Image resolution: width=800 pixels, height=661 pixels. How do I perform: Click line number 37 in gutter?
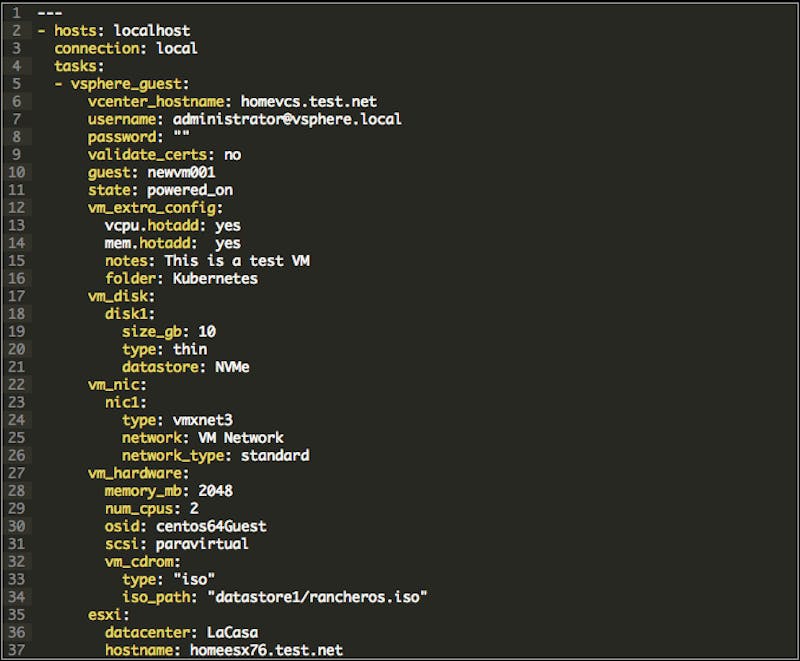pos(17,650)
